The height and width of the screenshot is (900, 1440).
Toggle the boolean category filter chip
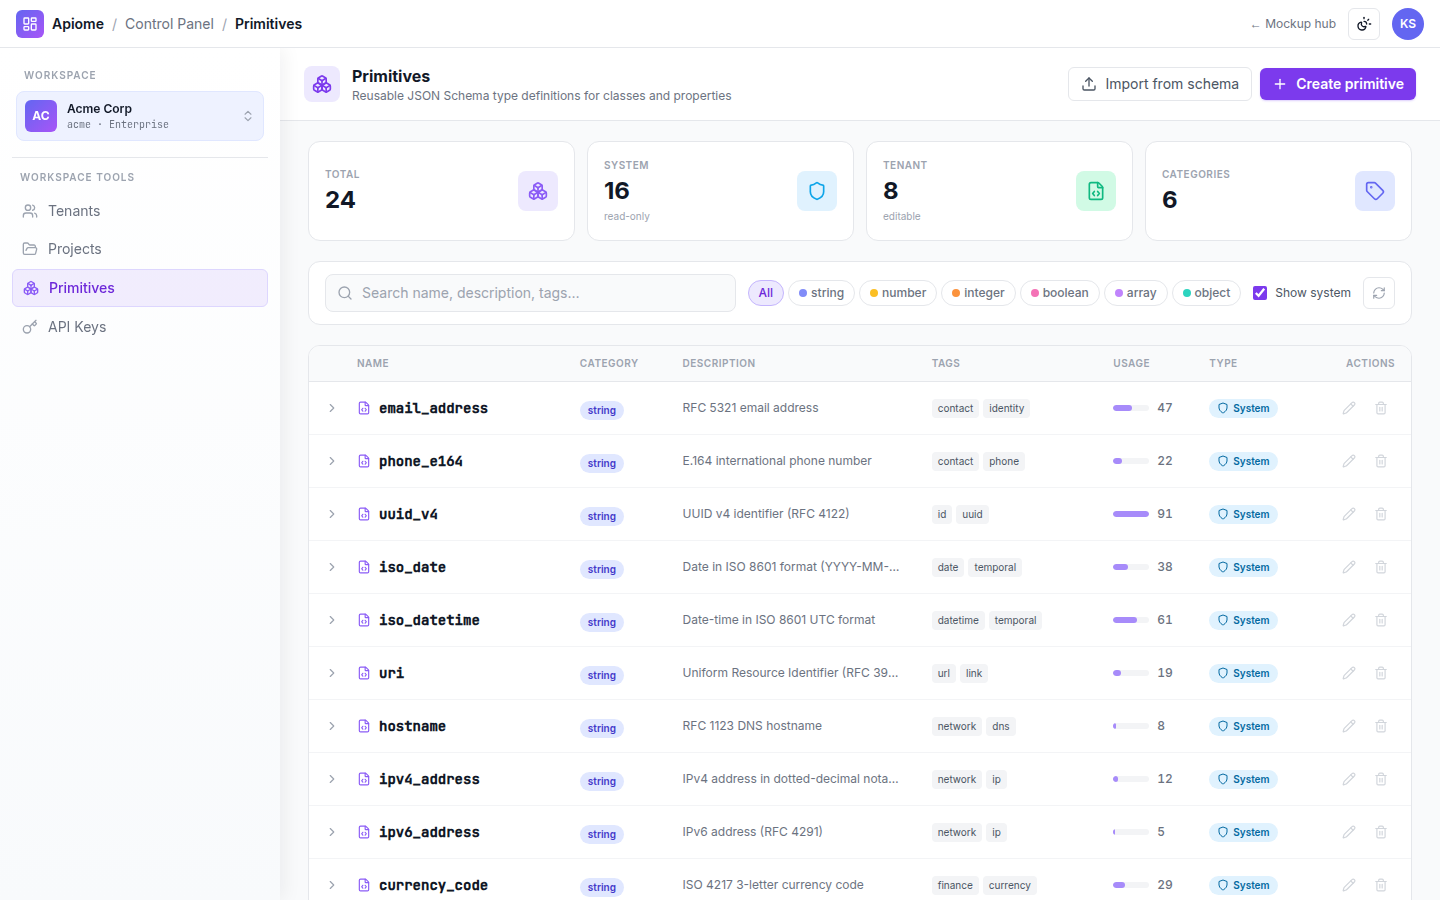[1060, 293]
